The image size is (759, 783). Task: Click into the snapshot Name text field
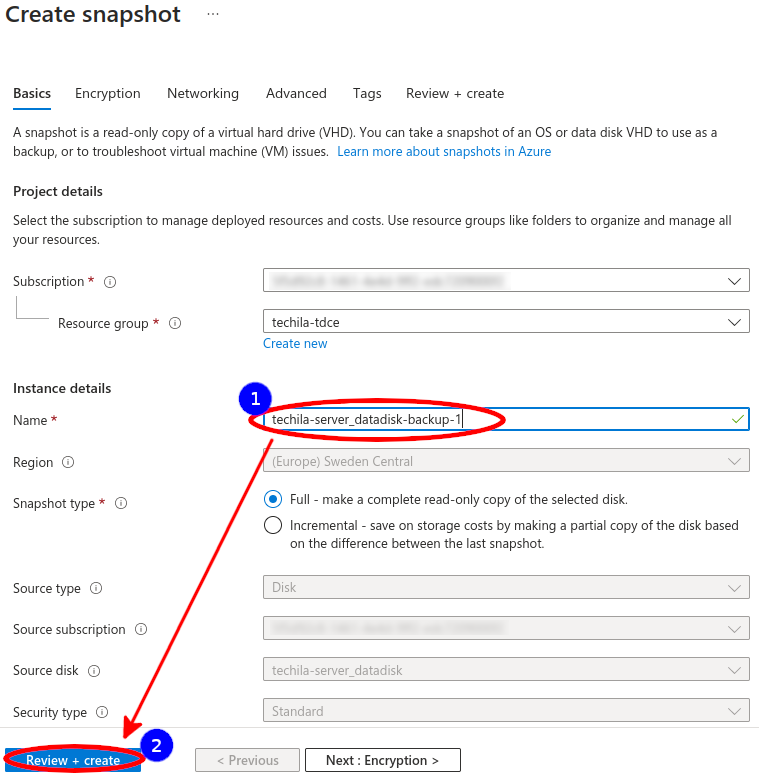click(x=600, y=420)
